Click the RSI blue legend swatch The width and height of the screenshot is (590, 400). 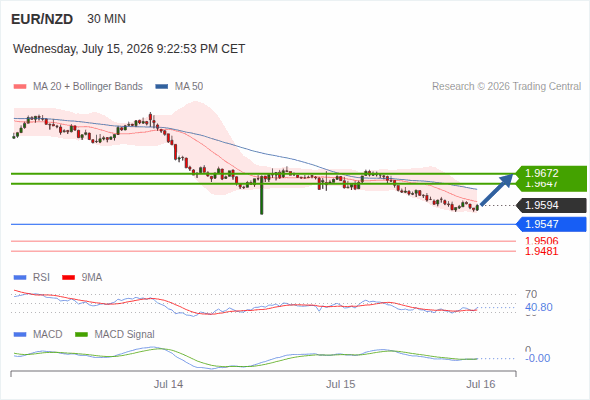pos(20,278)
